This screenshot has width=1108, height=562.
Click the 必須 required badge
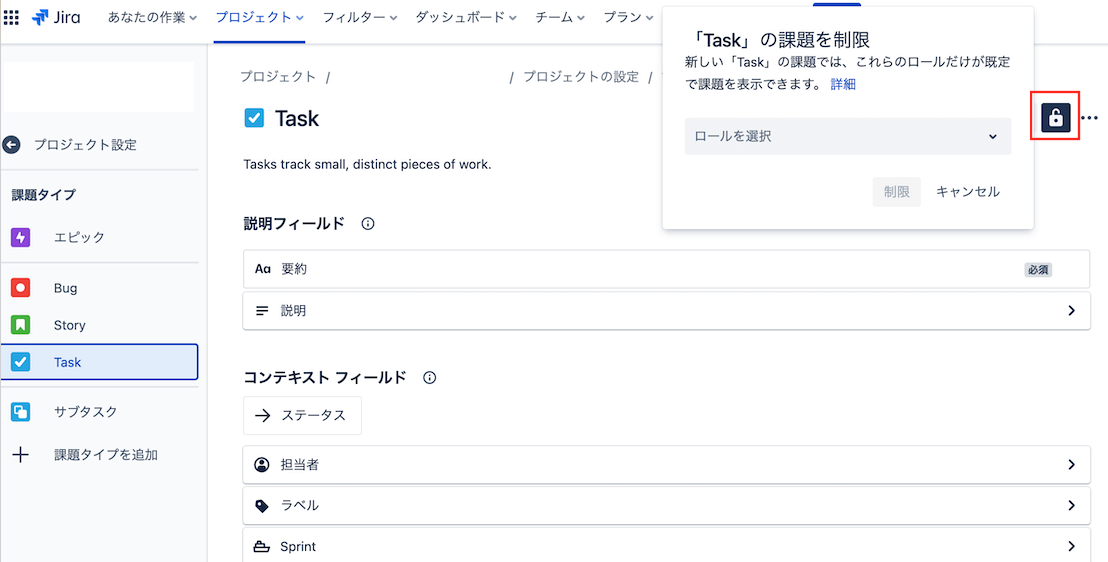(1038, 269)
